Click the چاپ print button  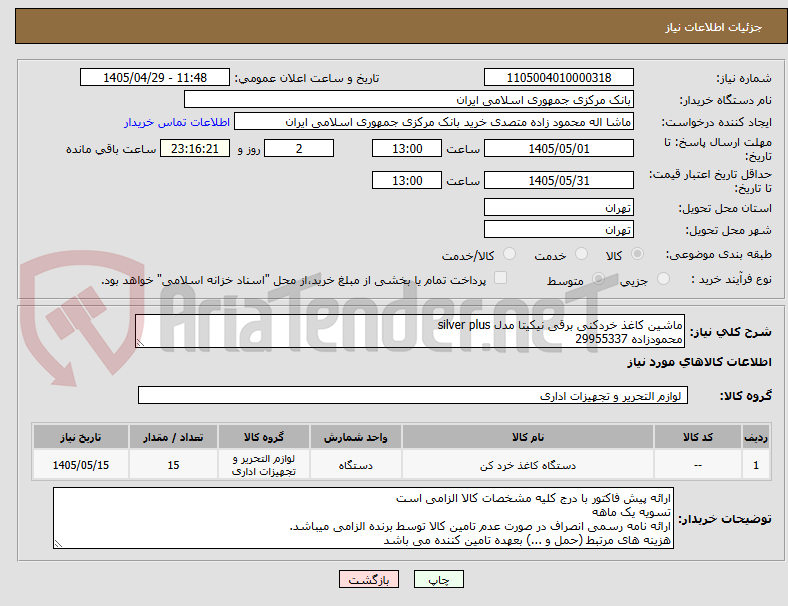pyautogui.click(x=439, y=579)
